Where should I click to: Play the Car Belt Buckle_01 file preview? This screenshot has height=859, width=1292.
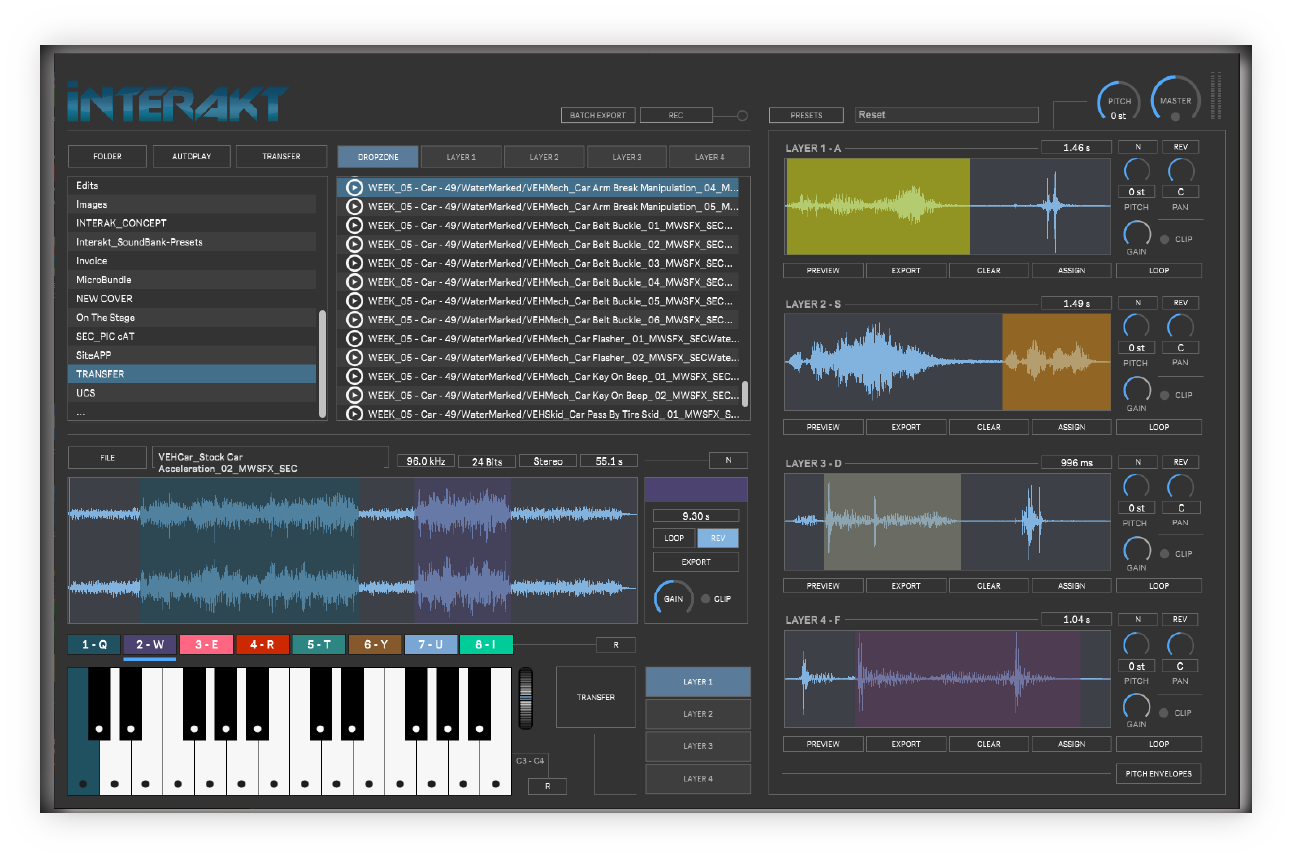pos(354,225)
